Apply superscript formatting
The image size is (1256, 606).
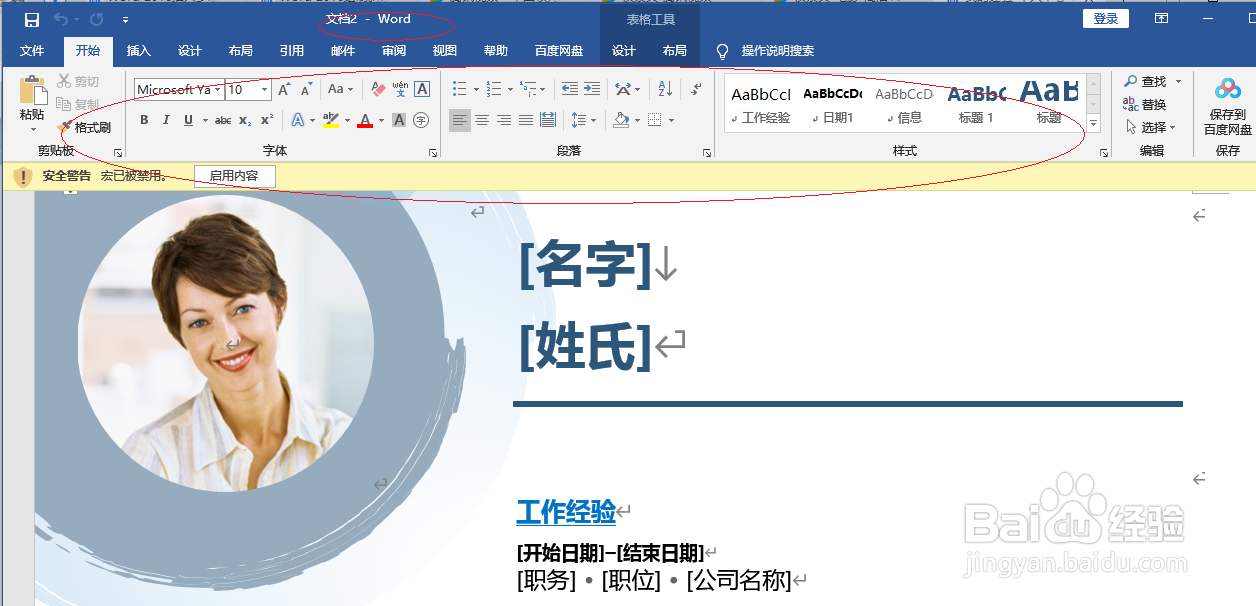point(266,120)
